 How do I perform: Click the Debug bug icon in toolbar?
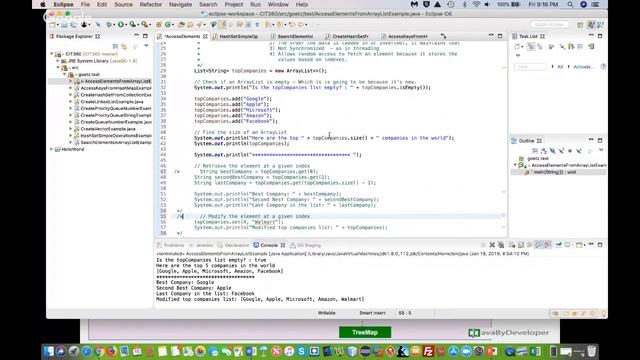tap(109, 24)
